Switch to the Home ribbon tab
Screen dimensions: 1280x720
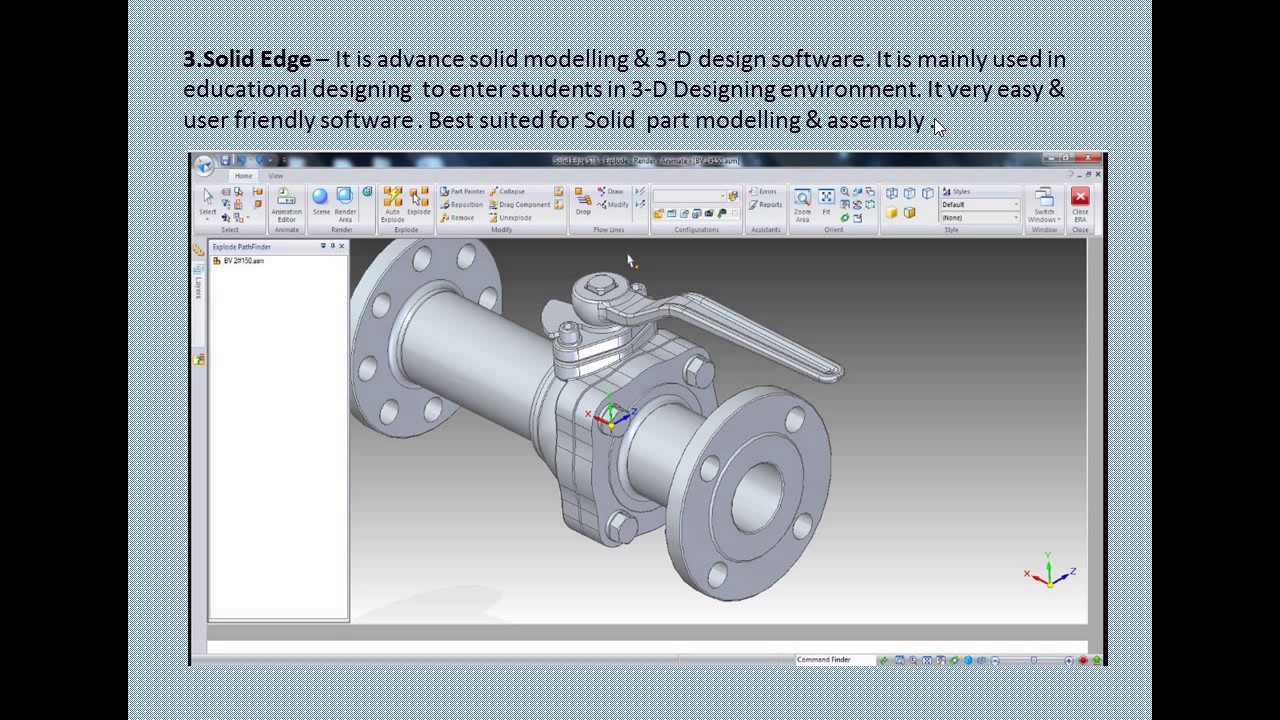(x=243, y=176)
